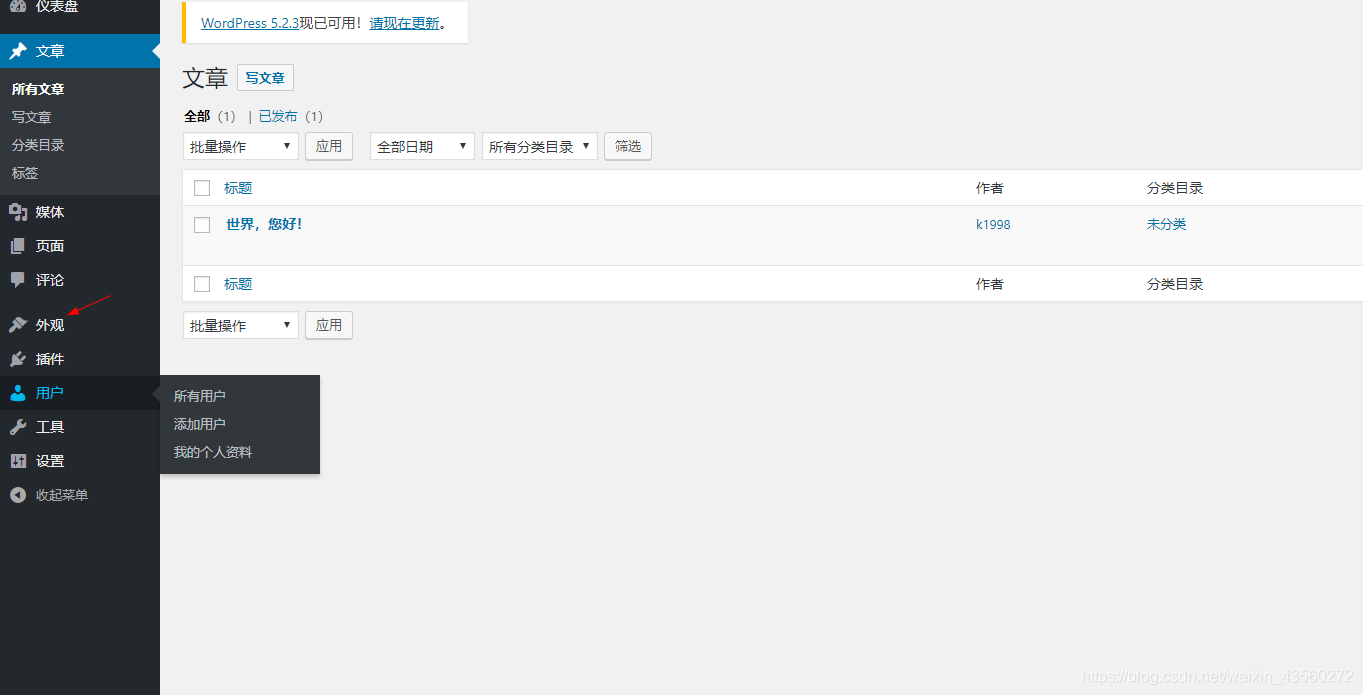Click the 请现在更新 update link
Screen dimensions: 1363x695
405,23
